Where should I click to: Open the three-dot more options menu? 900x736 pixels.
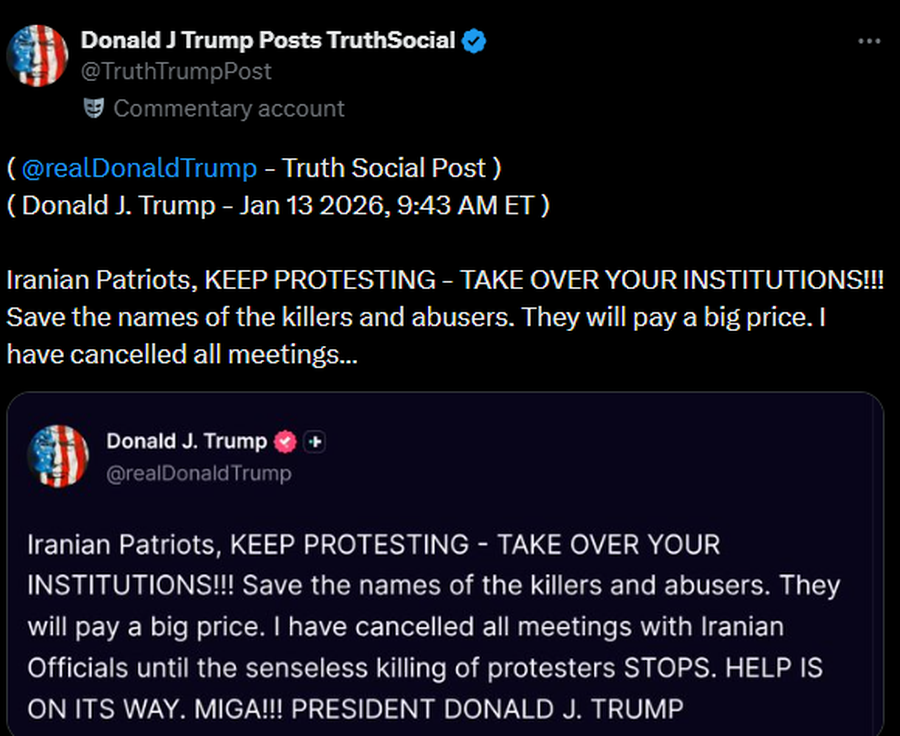coord(870,42)
